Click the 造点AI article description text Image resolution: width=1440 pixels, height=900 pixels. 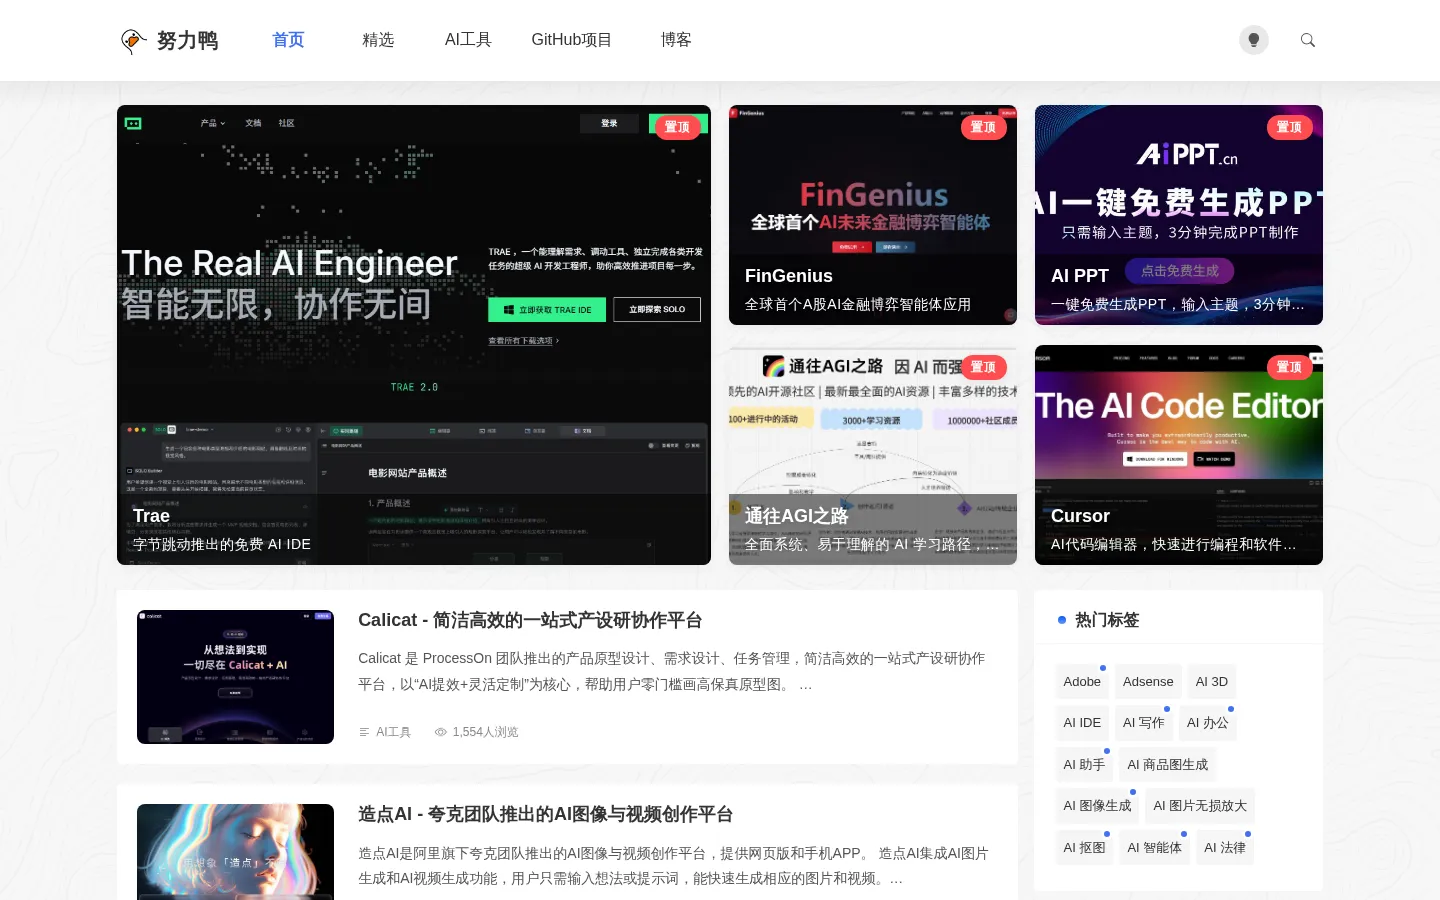tap(673, 866)
